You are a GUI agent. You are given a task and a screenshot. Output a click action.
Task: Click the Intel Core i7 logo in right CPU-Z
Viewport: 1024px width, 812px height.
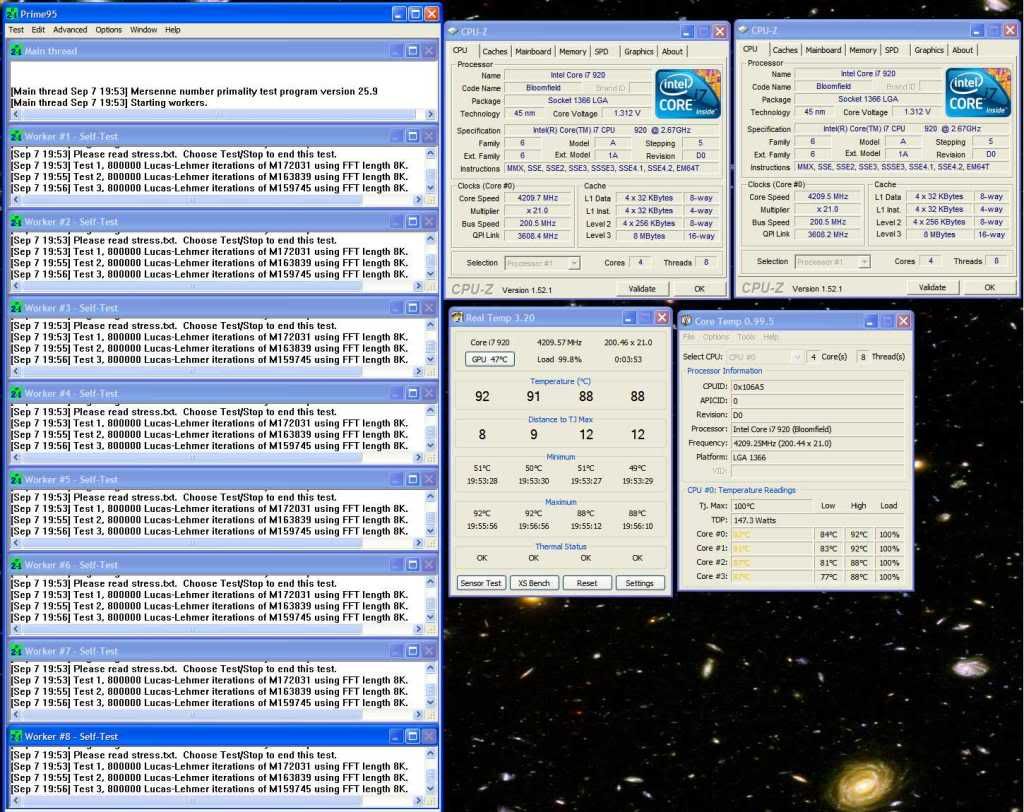point(978,92)
